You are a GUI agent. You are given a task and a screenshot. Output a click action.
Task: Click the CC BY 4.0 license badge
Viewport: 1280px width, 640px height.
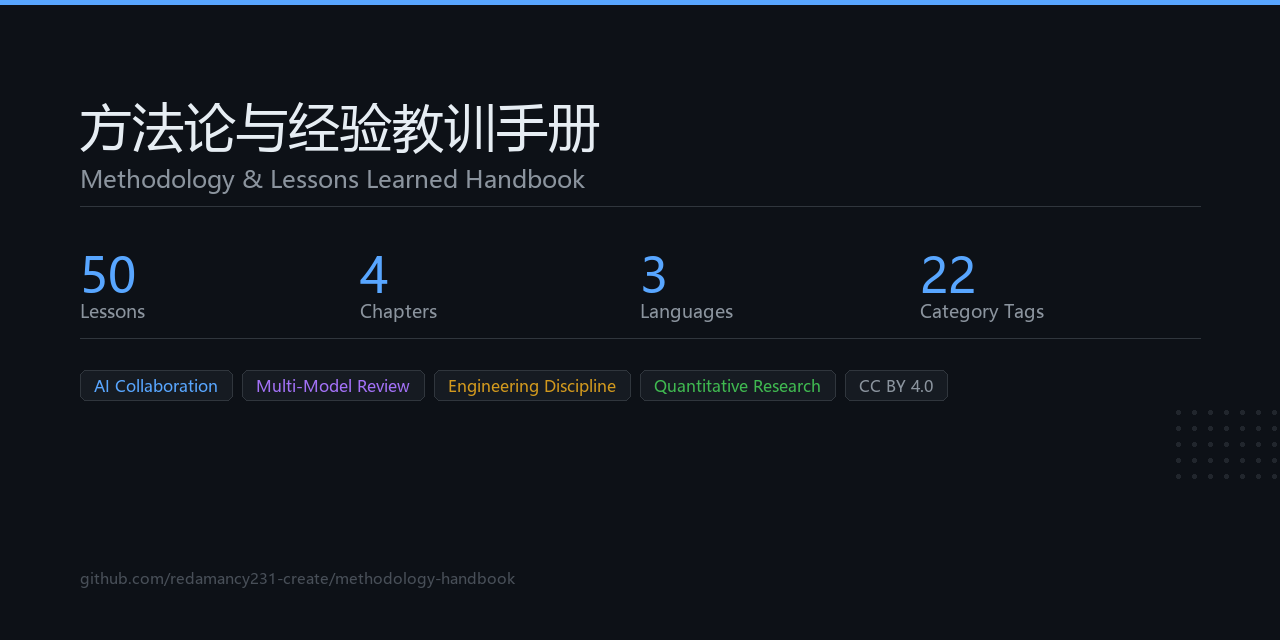[896, 386]
